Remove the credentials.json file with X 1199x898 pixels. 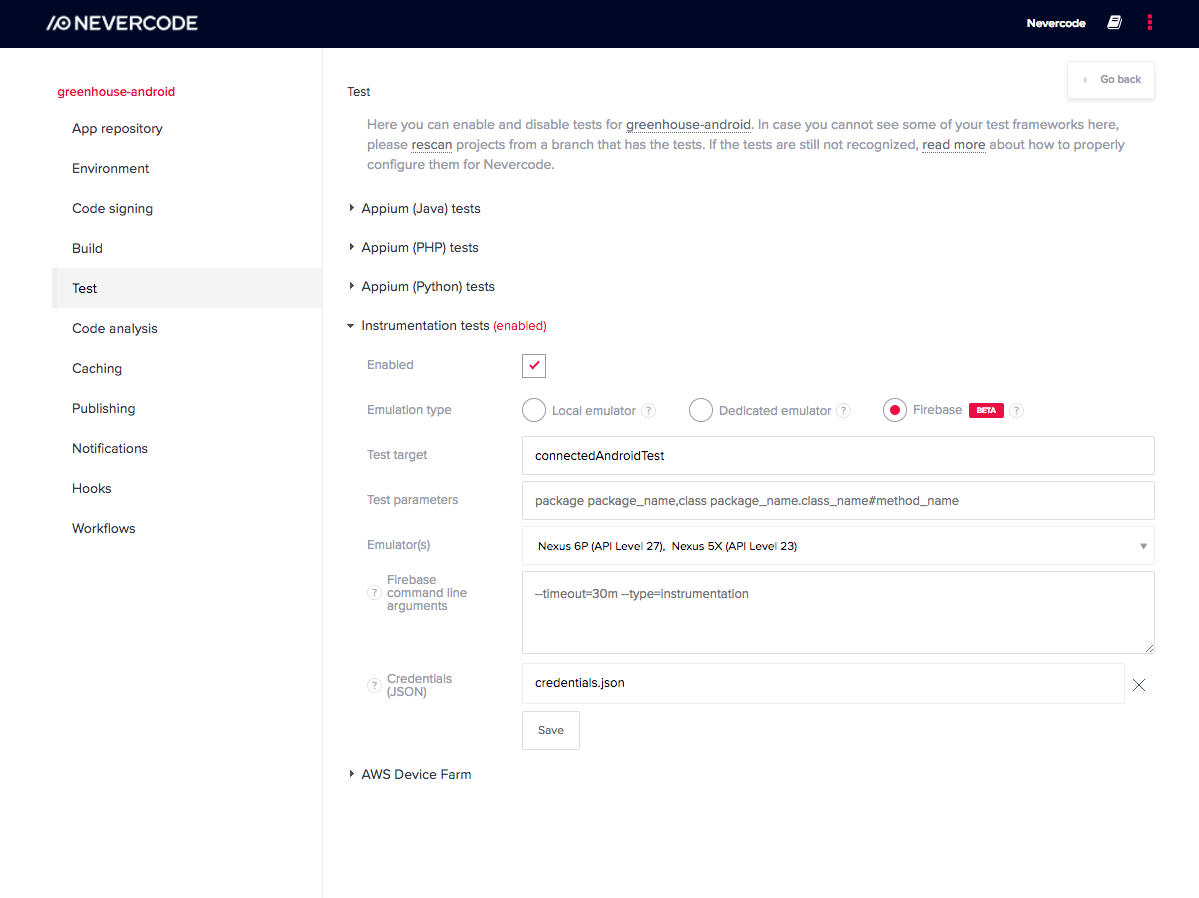coord(1139,685)
